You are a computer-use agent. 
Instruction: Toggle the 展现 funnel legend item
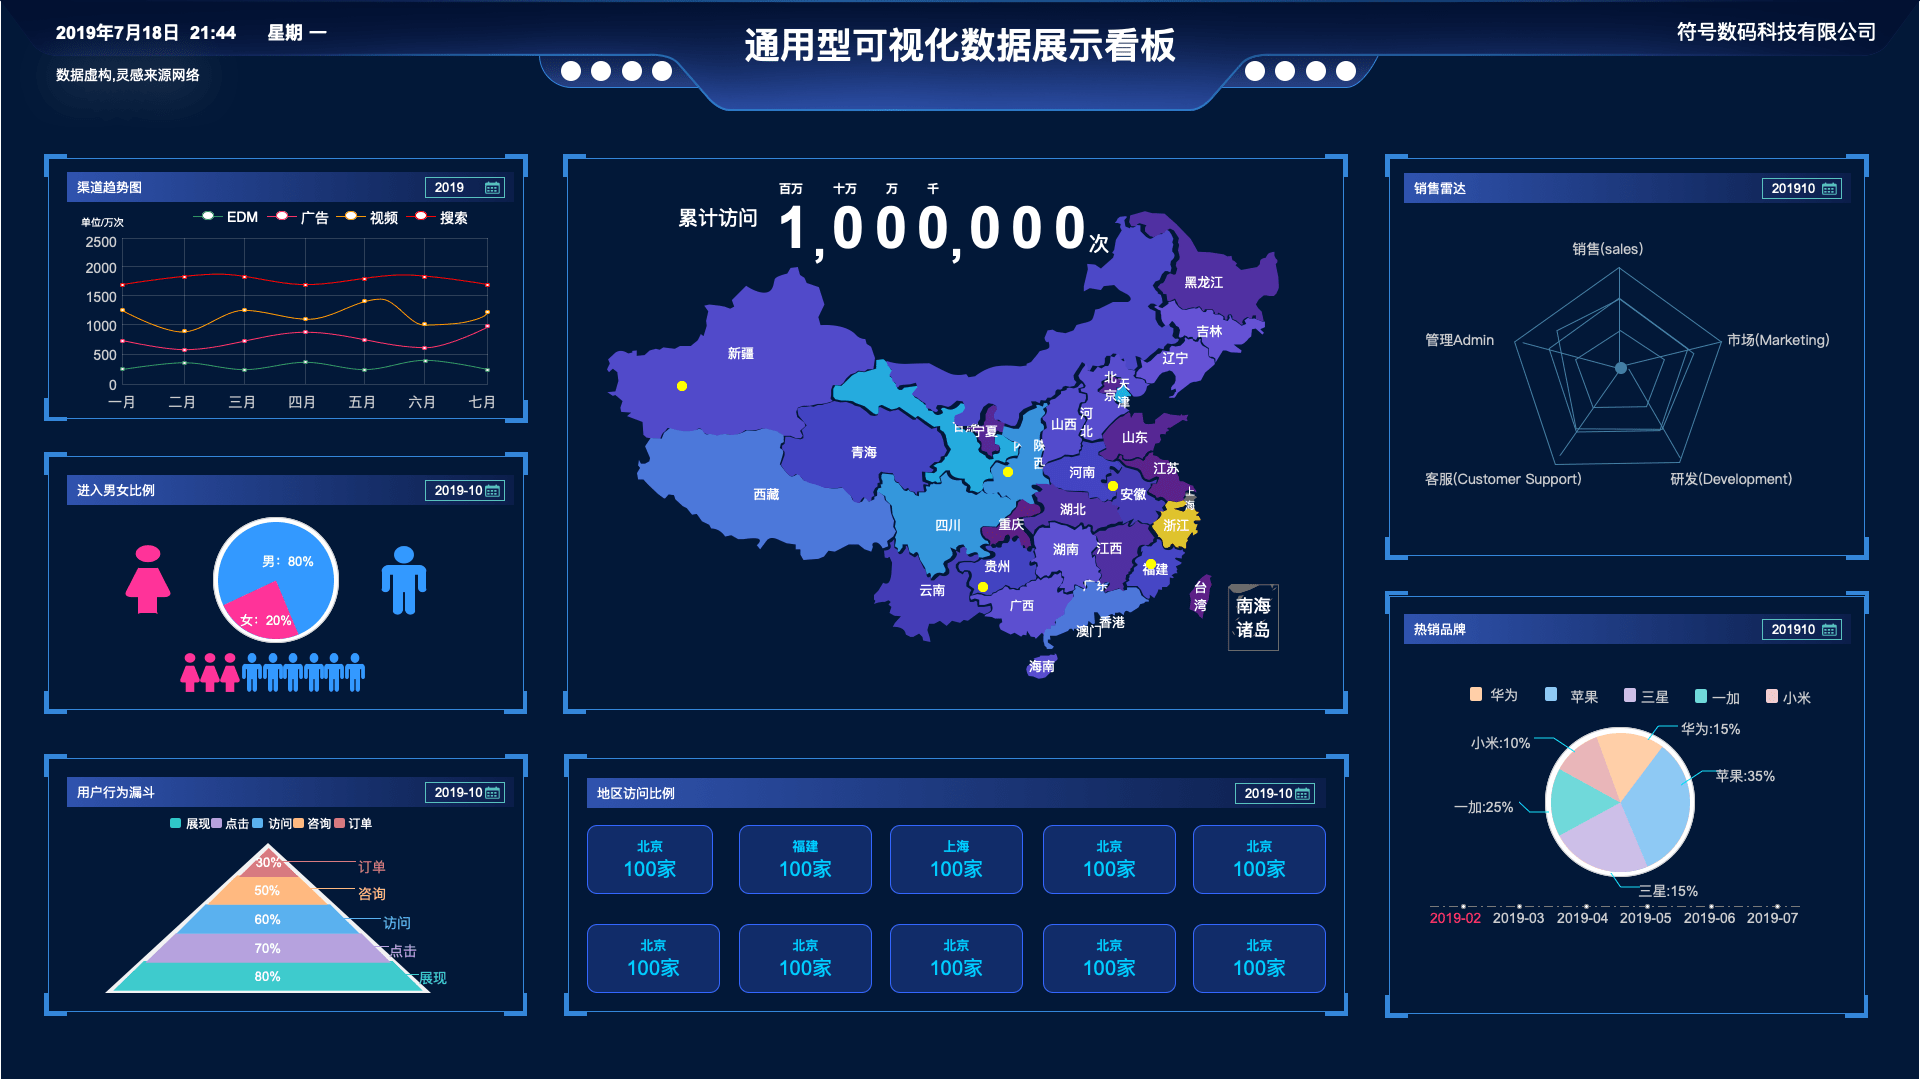pos(190,824)
